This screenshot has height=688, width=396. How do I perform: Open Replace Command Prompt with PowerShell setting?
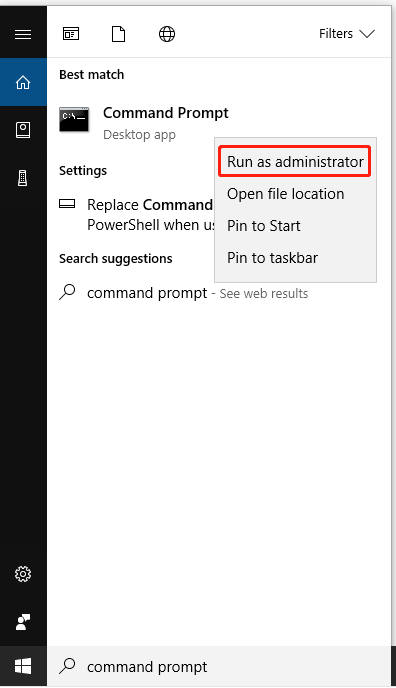coord(136,215)
